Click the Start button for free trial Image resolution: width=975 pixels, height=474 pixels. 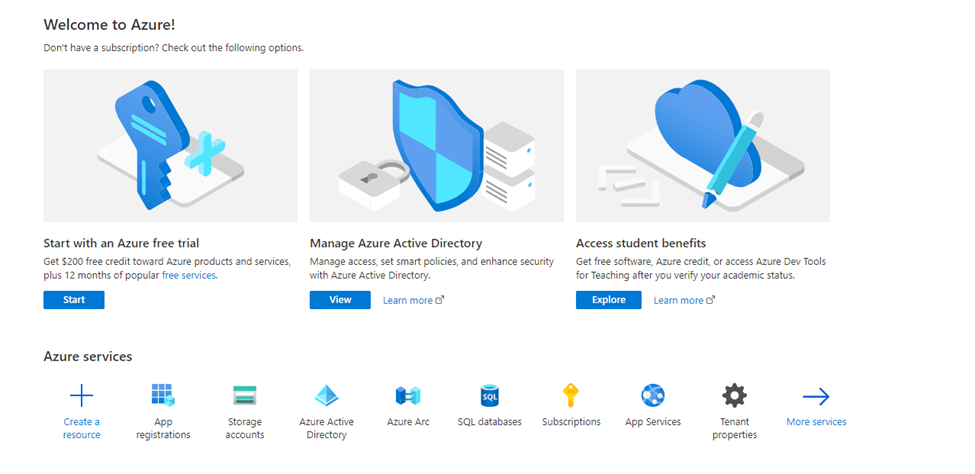click(x=74, y=300)
